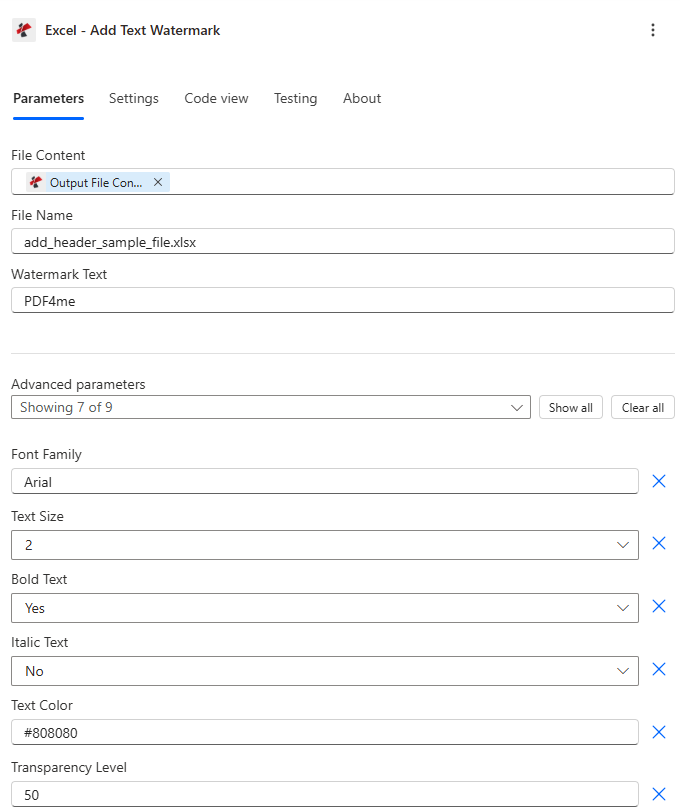Open the Text Size dropdown
This screenshot has height=811, width=680.
pyautogui.click(x=325, y=545)
